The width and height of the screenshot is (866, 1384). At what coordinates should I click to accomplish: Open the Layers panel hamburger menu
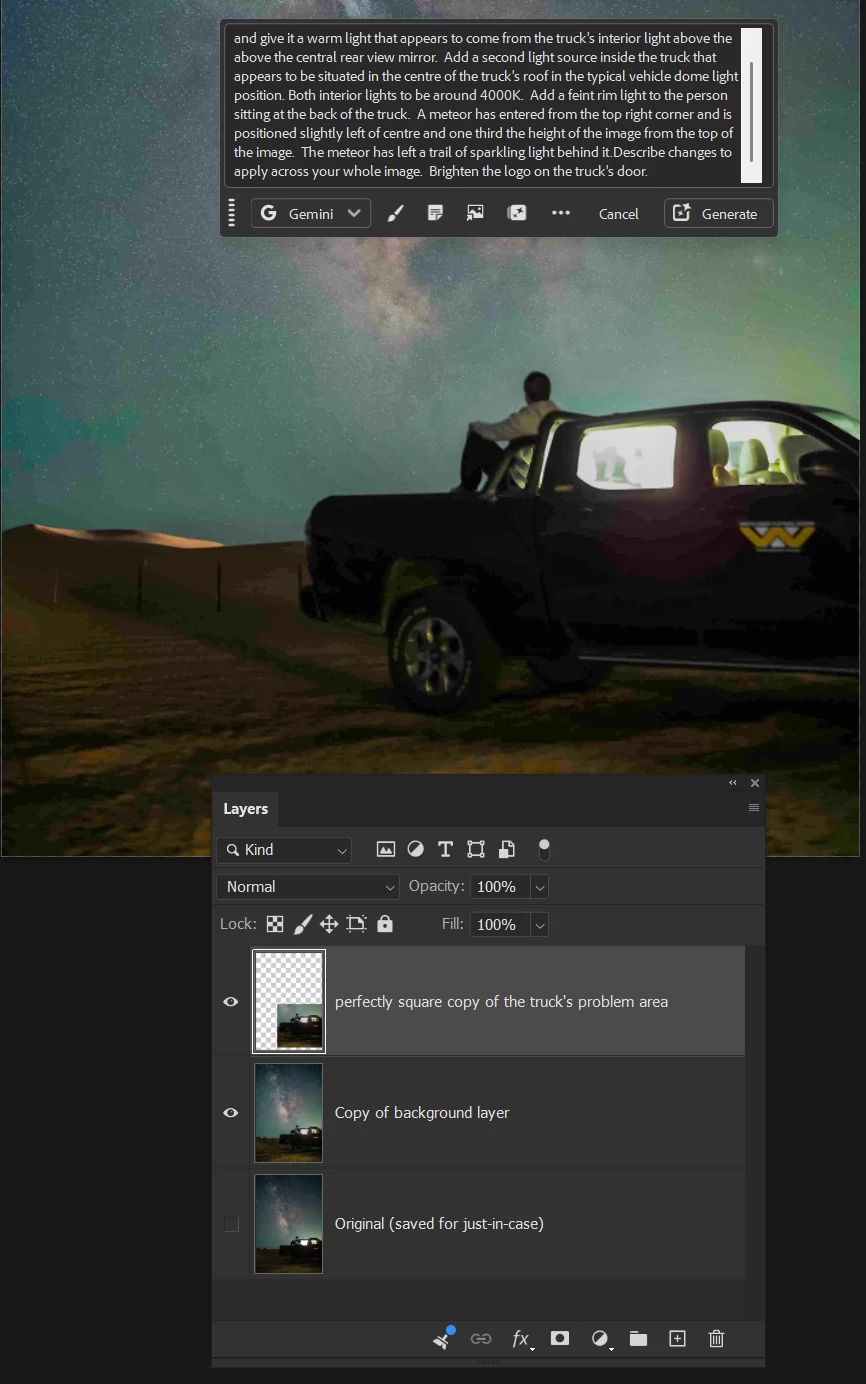coord(753,808)
